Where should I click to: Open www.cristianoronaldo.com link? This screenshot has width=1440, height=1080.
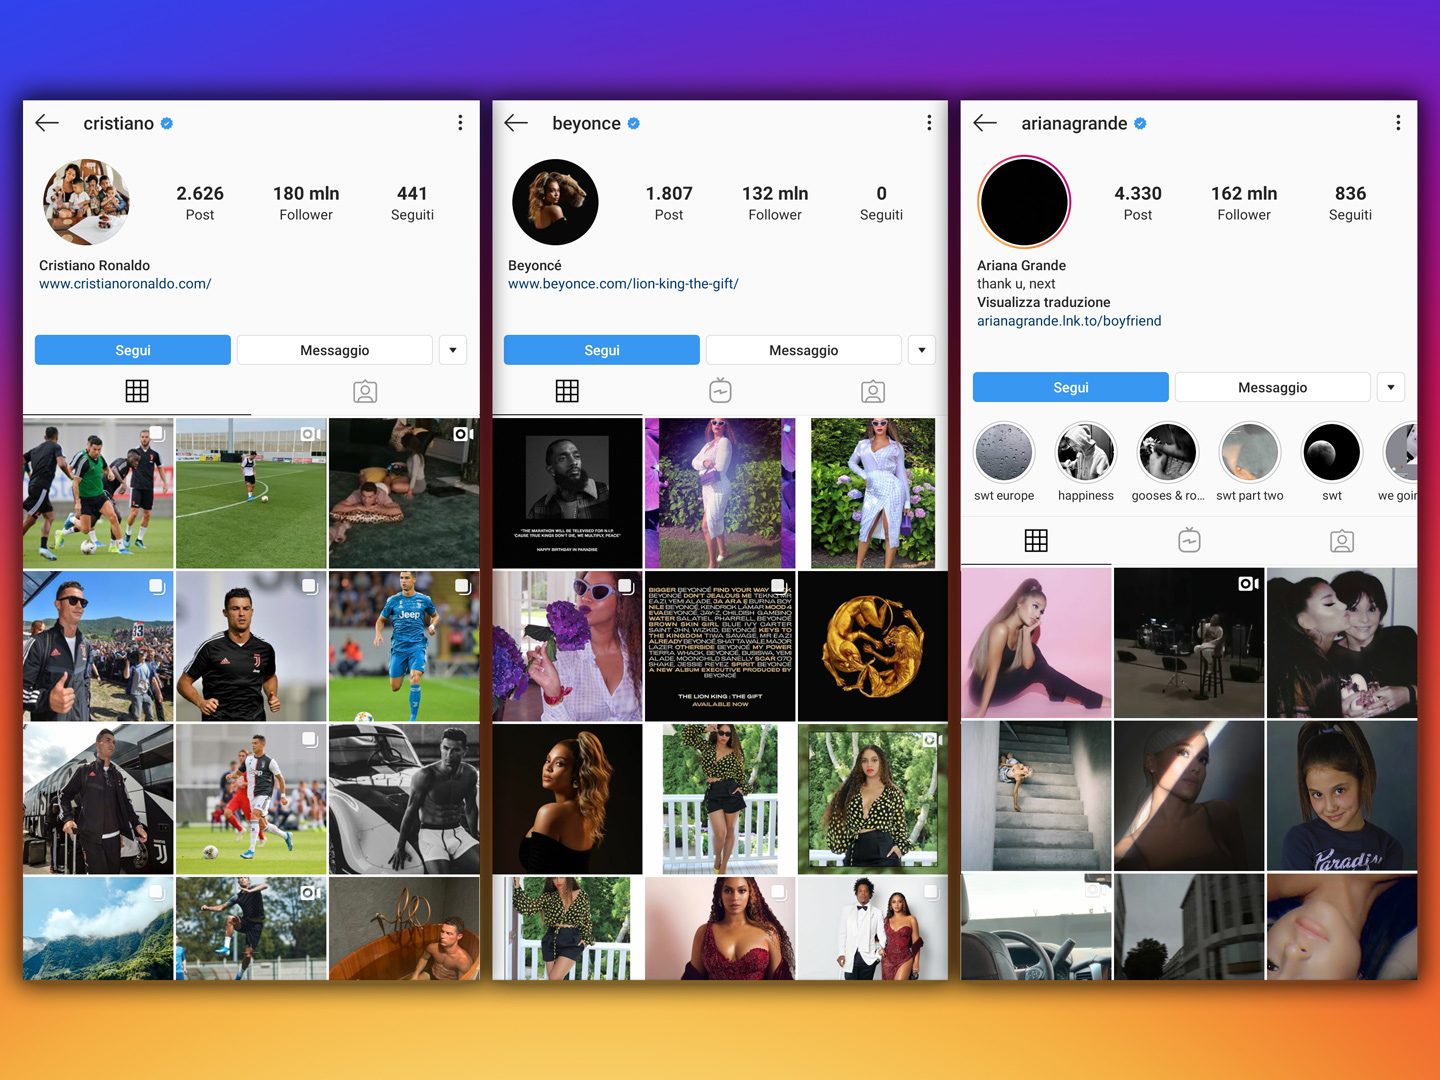click(x=125, y=284)
